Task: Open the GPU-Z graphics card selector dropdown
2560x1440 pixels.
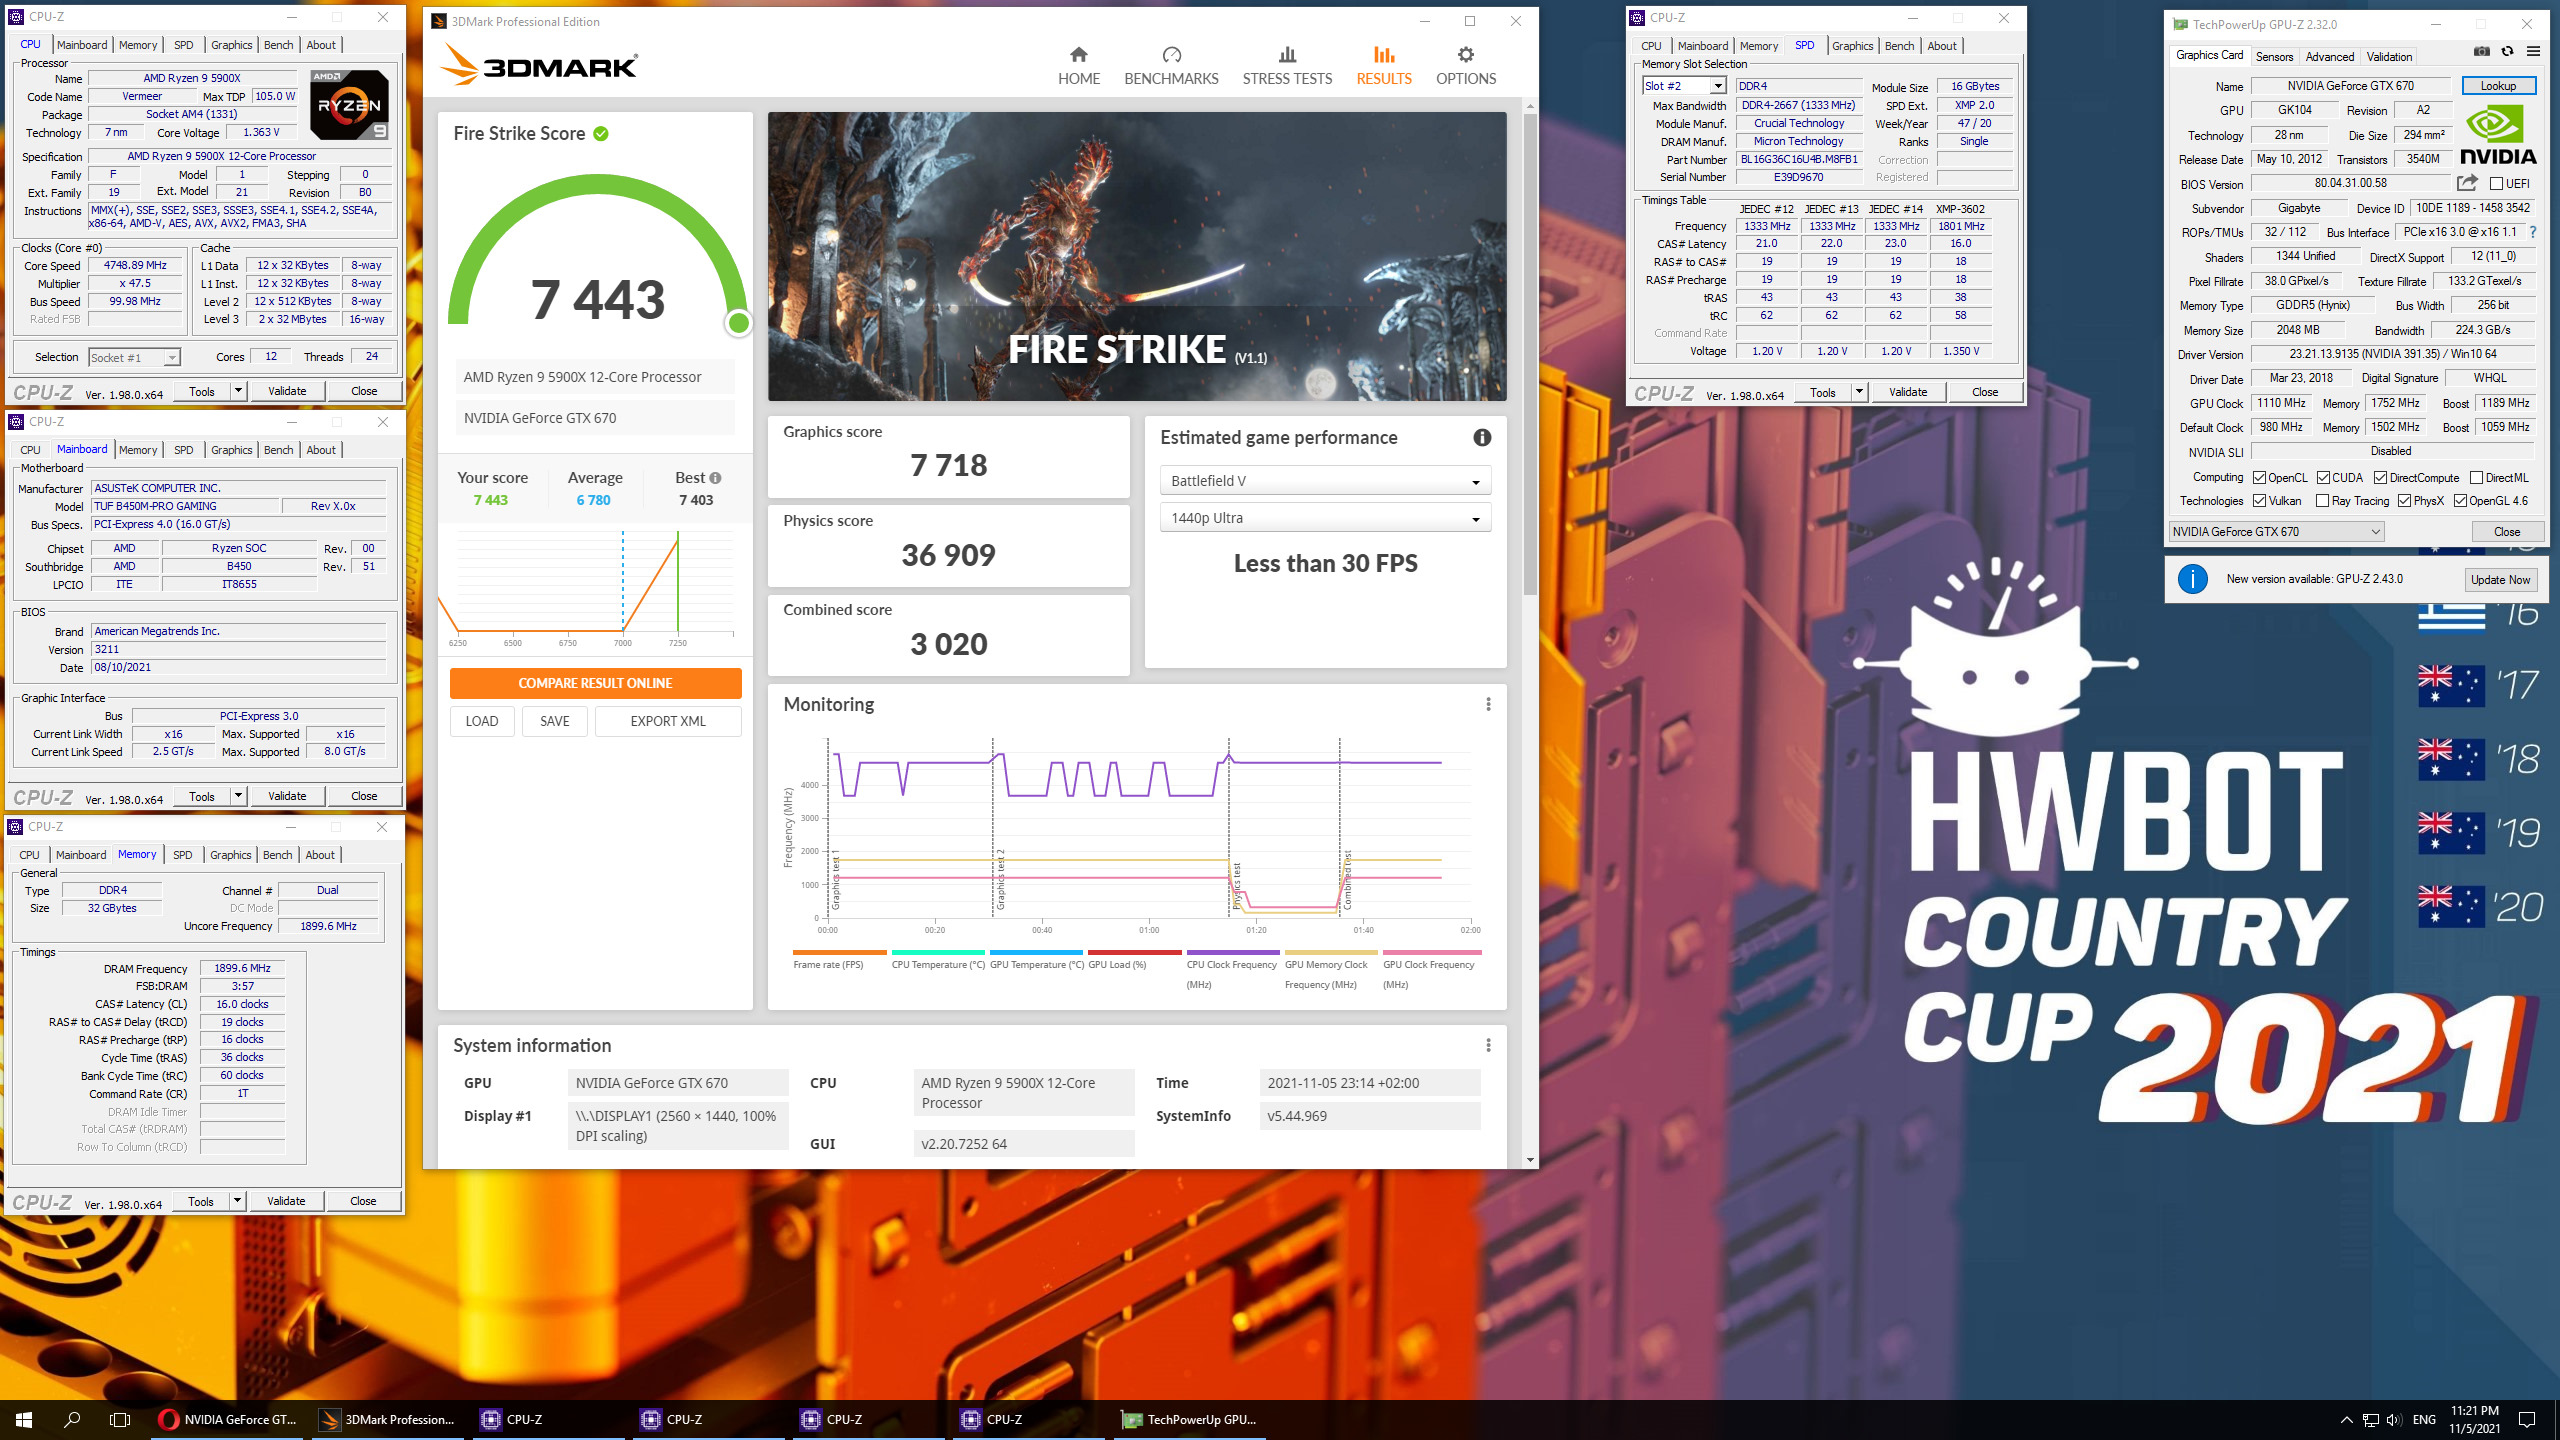Action: click(x=2276, y=532)
